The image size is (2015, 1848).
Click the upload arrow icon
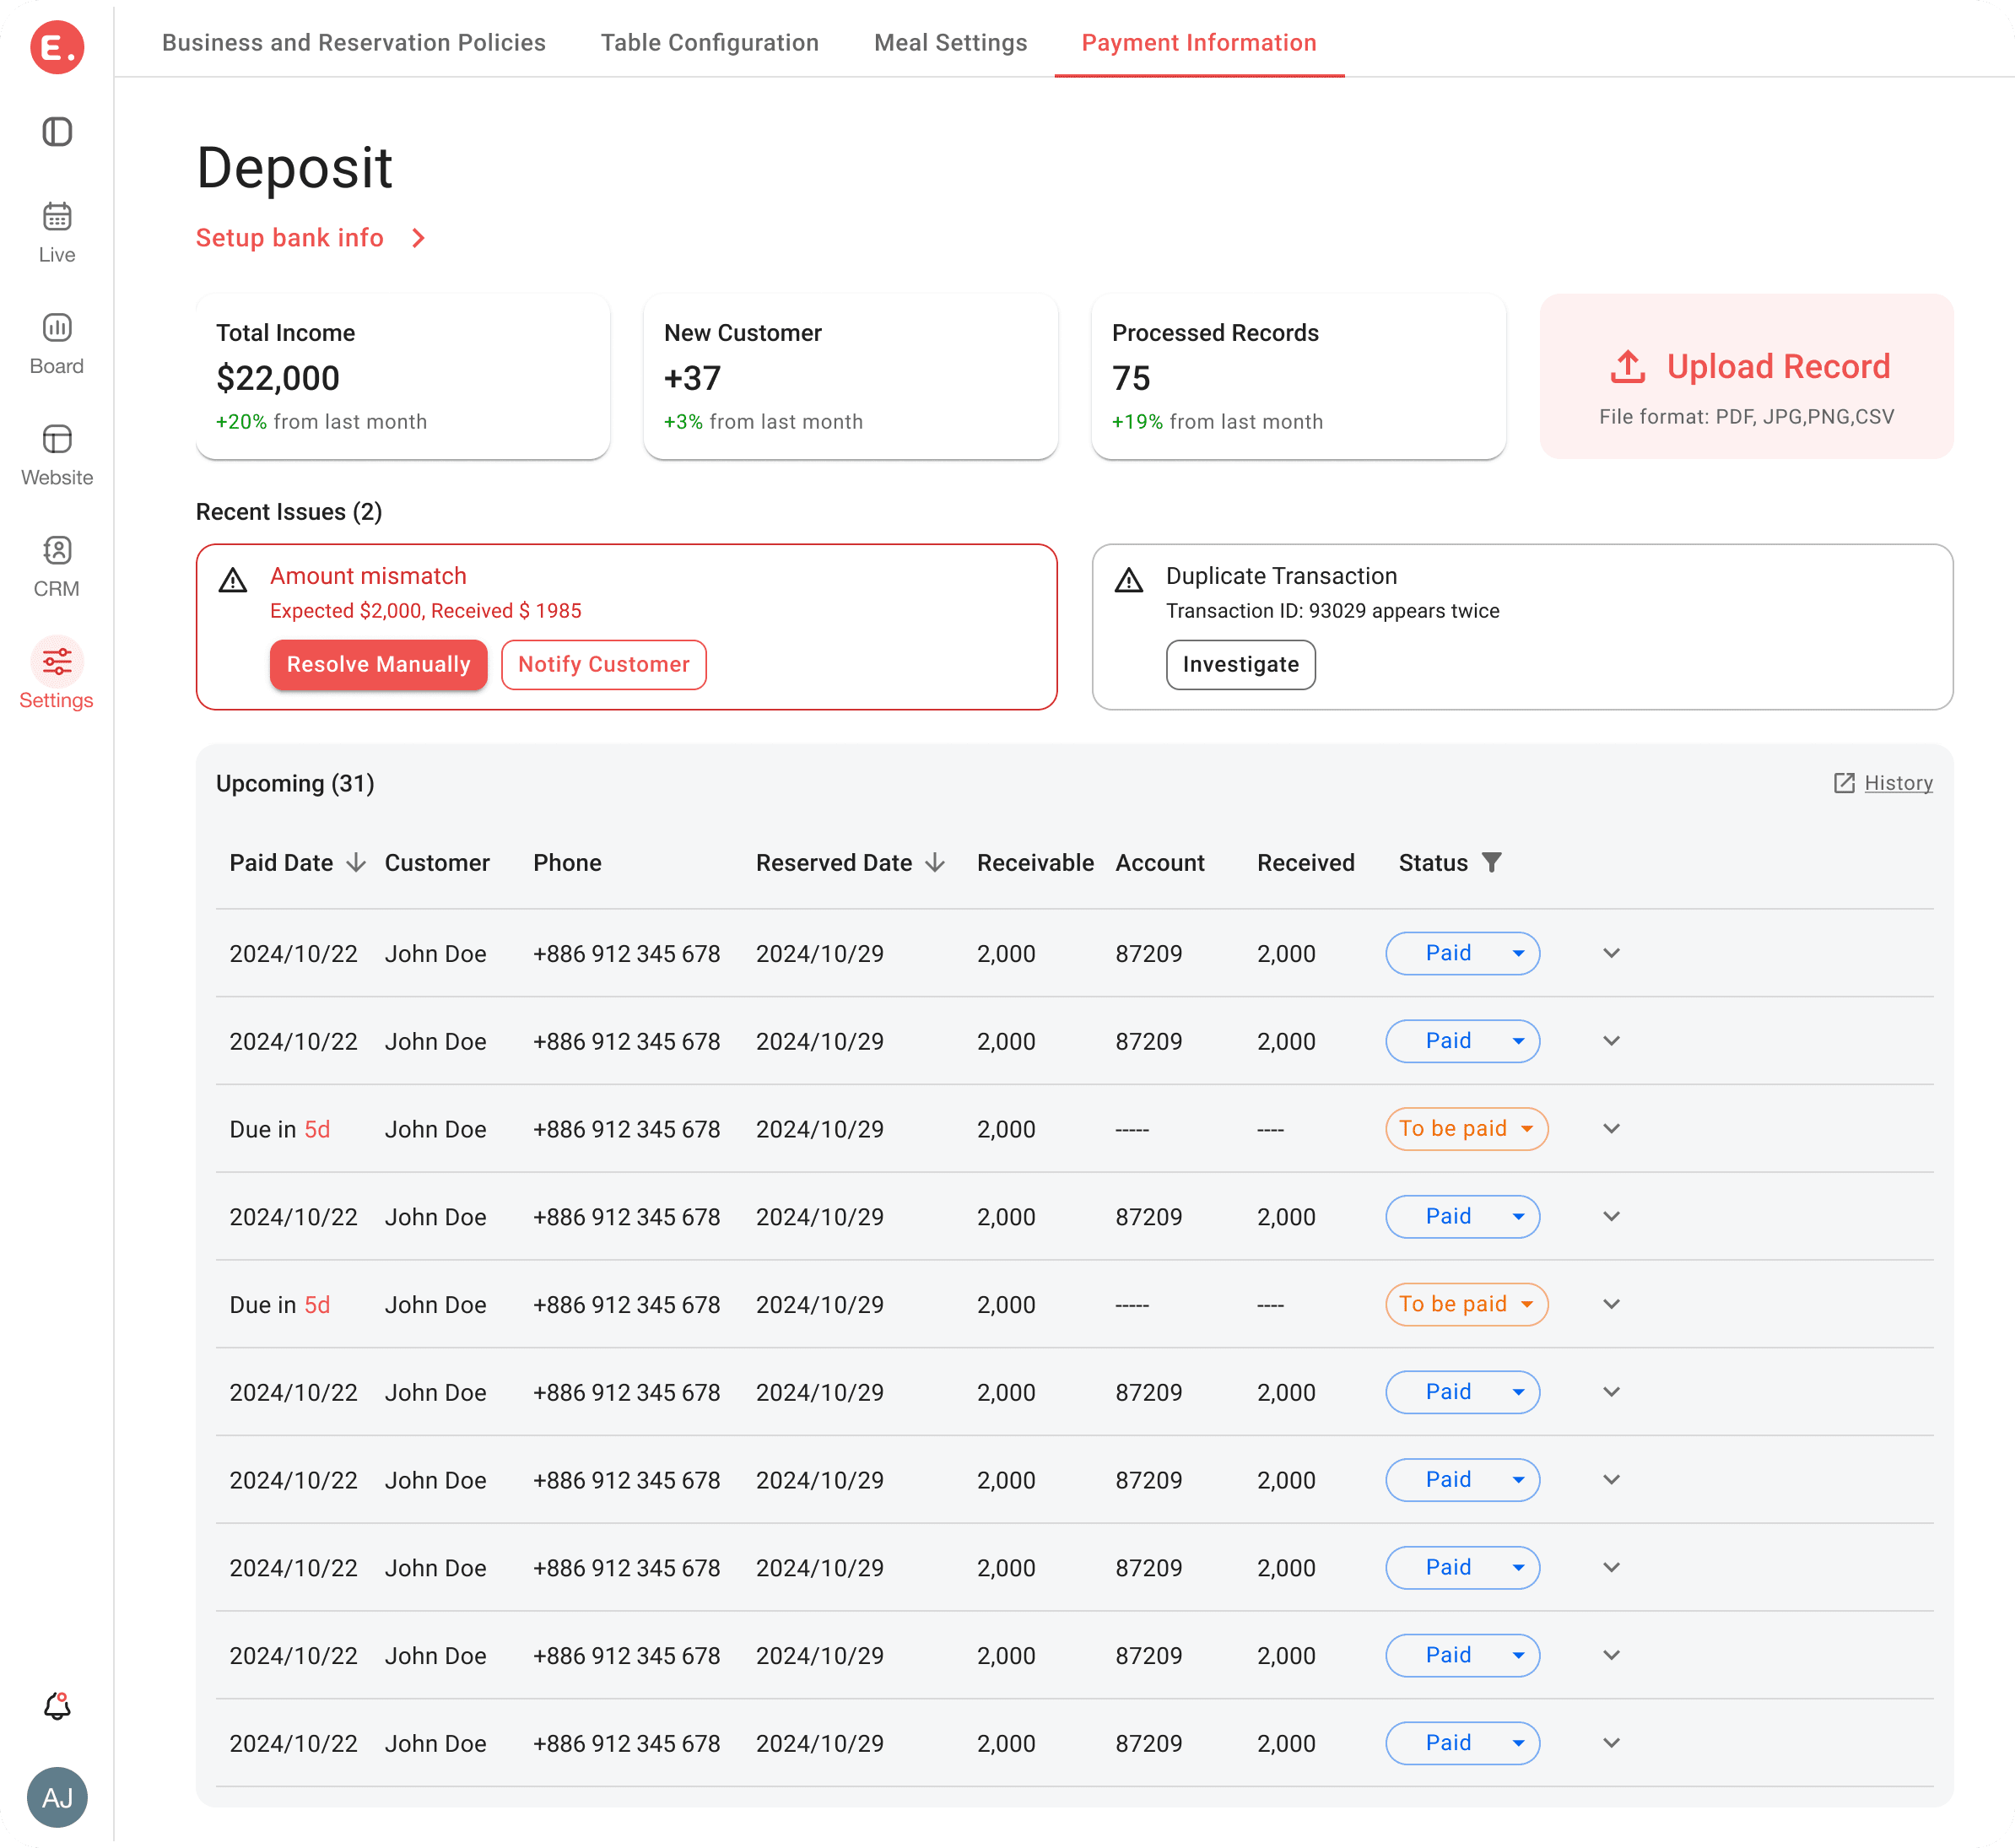[x=1628, y=367]
